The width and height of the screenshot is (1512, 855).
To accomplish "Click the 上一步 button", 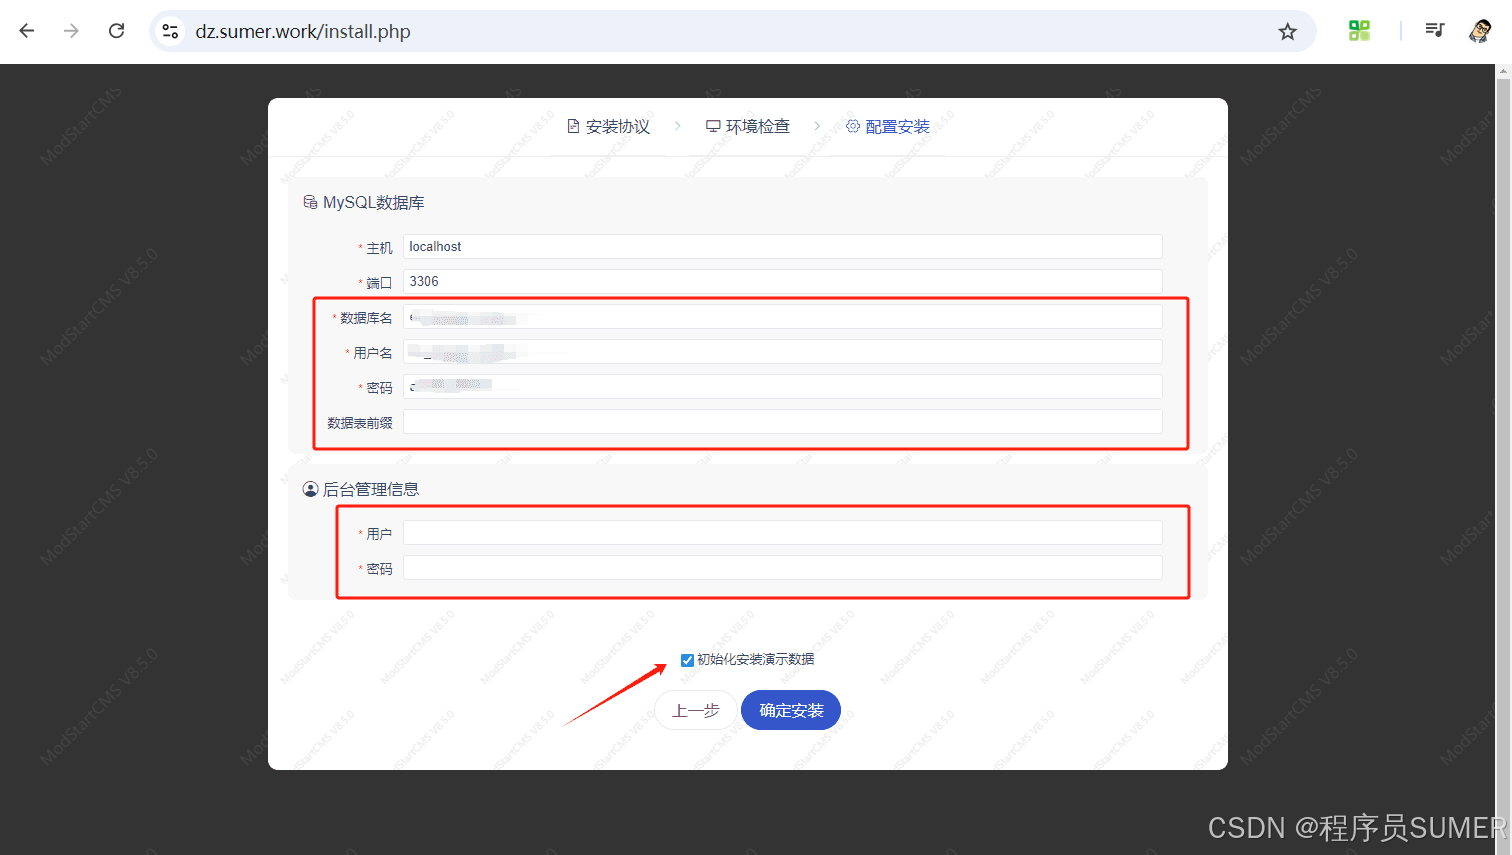I will coord(696,710).
